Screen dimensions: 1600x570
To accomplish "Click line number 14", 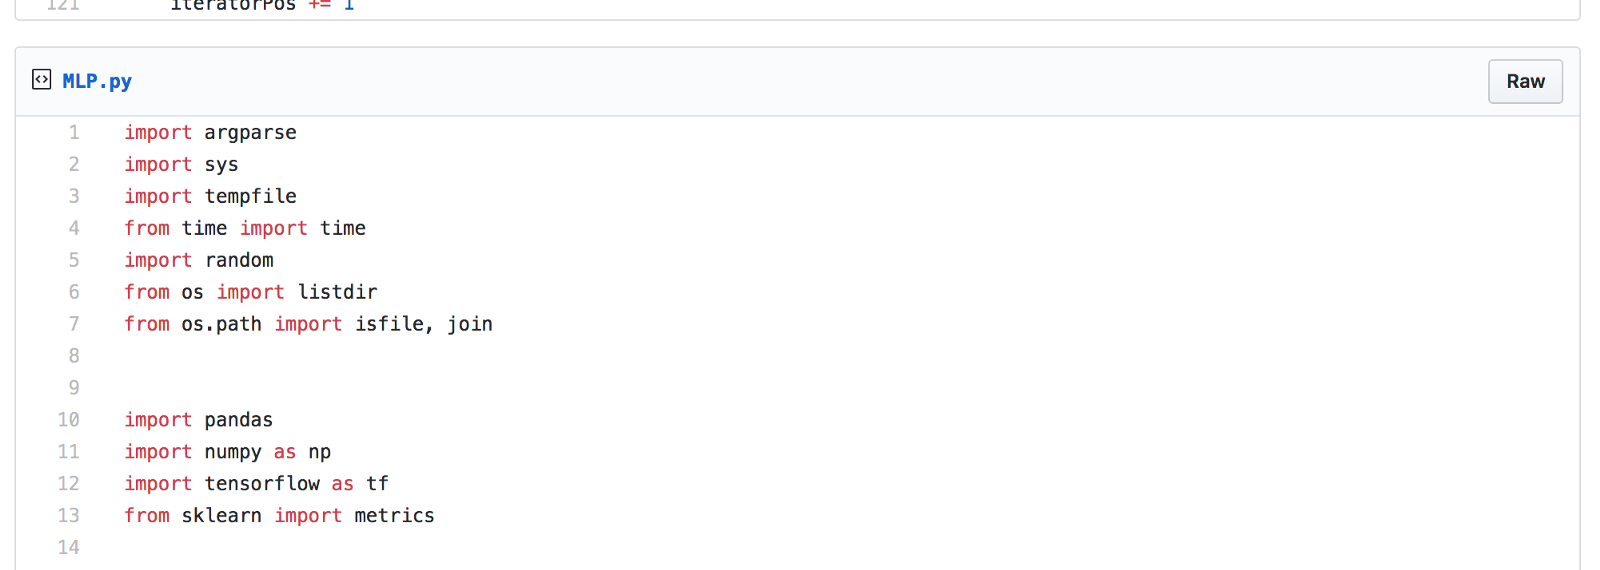I will 69,548.
